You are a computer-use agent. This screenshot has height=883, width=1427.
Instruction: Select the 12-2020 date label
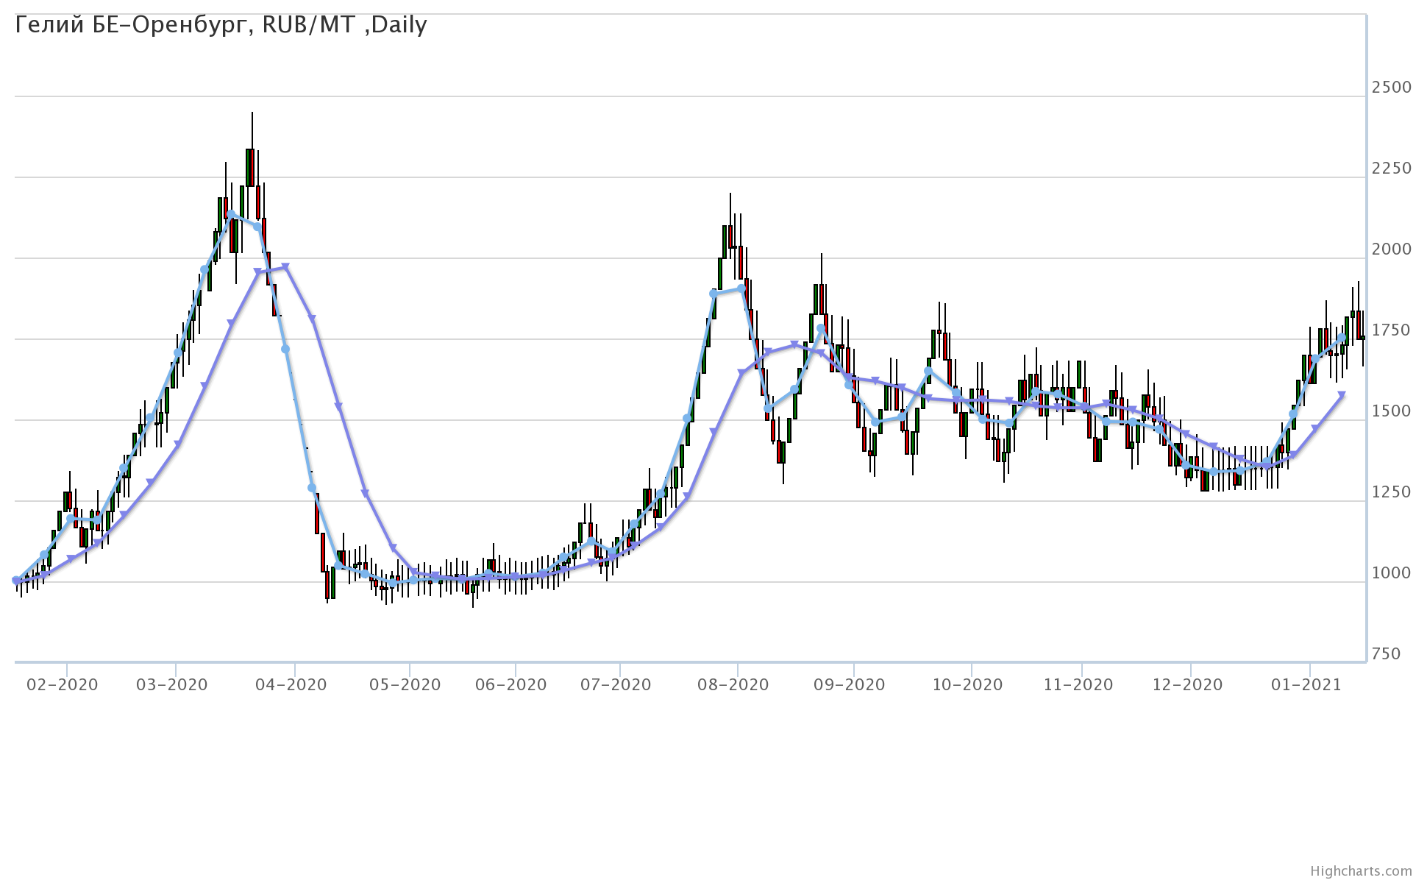tap(1187, 685)
